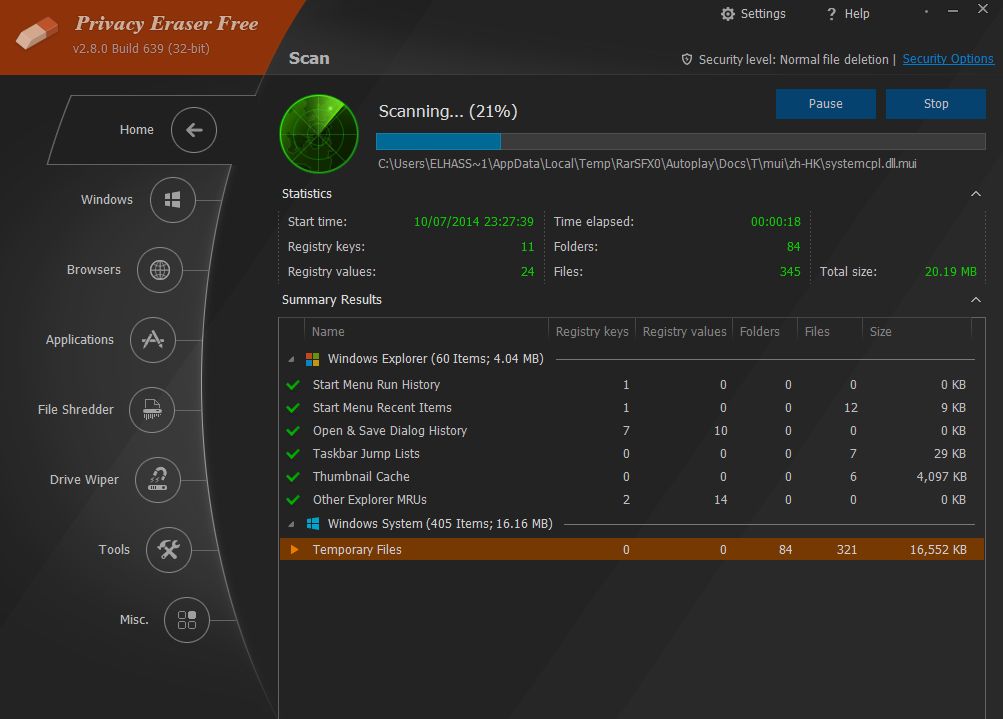Sort by the Registry keys column header
The height and width of the screenshot is (719, 1003).
pos(592,331)
